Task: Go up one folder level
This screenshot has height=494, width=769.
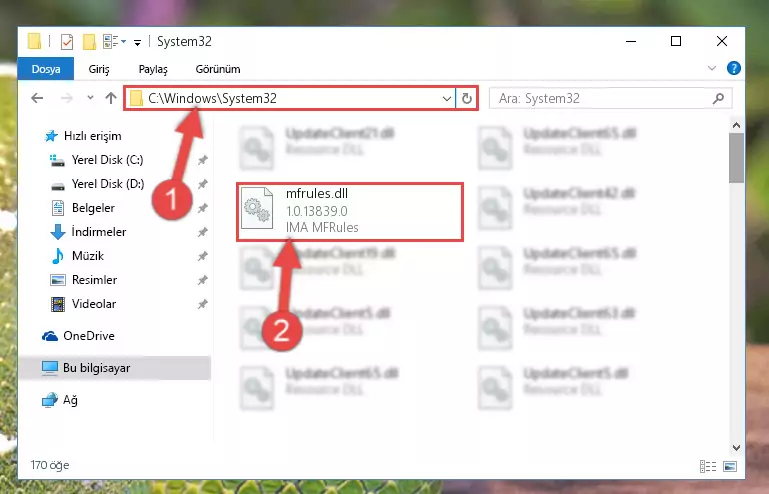Action: (111, 98)
